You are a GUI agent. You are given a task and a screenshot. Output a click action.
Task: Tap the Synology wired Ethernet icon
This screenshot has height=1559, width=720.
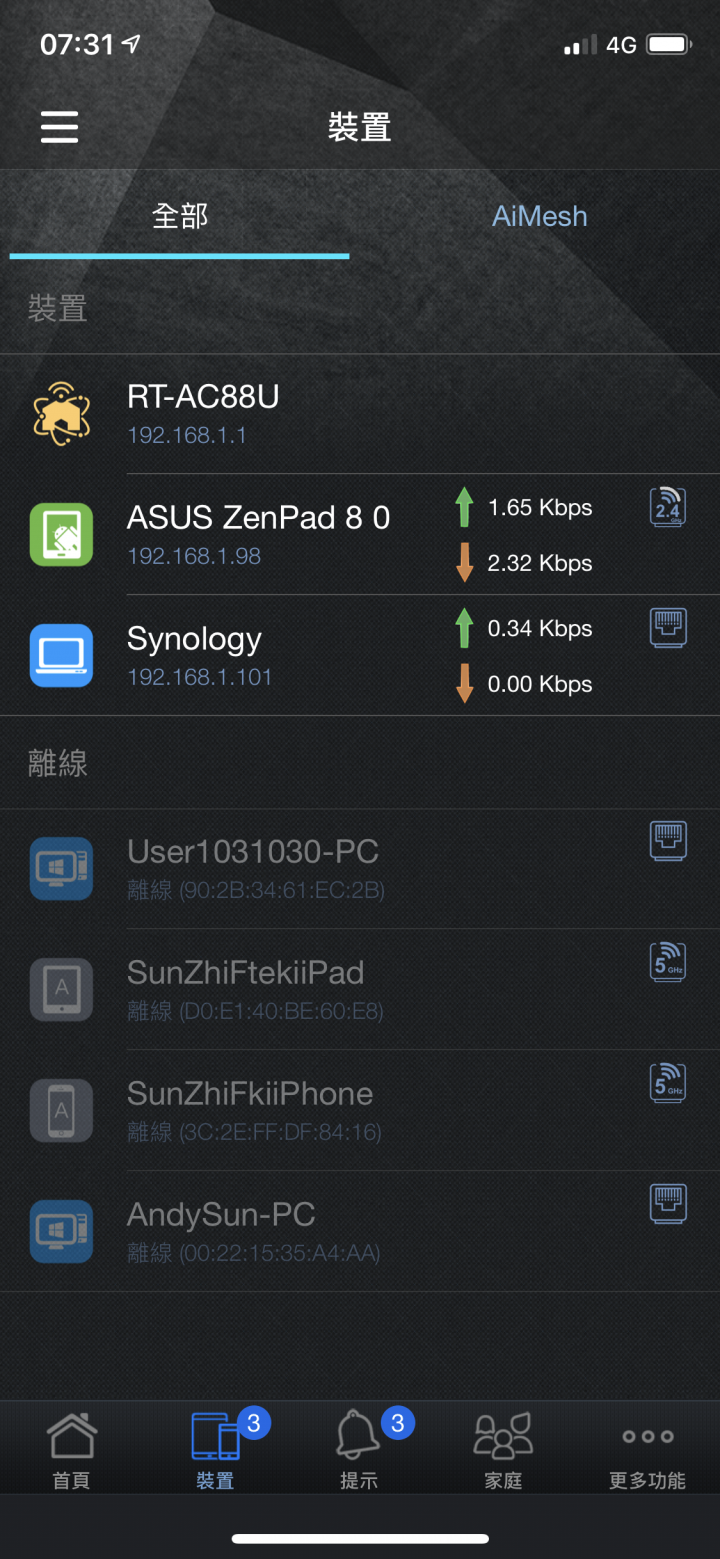(668, 628)
